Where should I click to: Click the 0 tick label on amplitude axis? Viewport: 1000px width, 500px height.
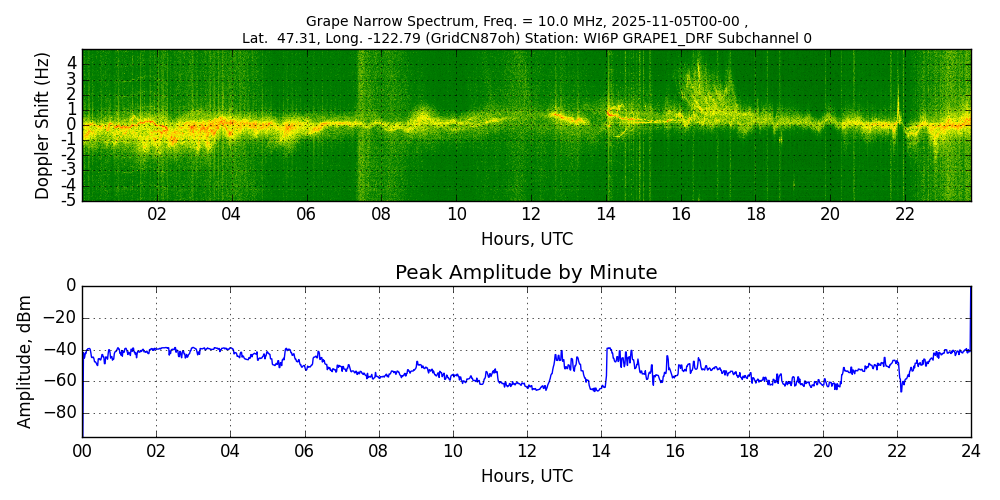click(71, 286)
